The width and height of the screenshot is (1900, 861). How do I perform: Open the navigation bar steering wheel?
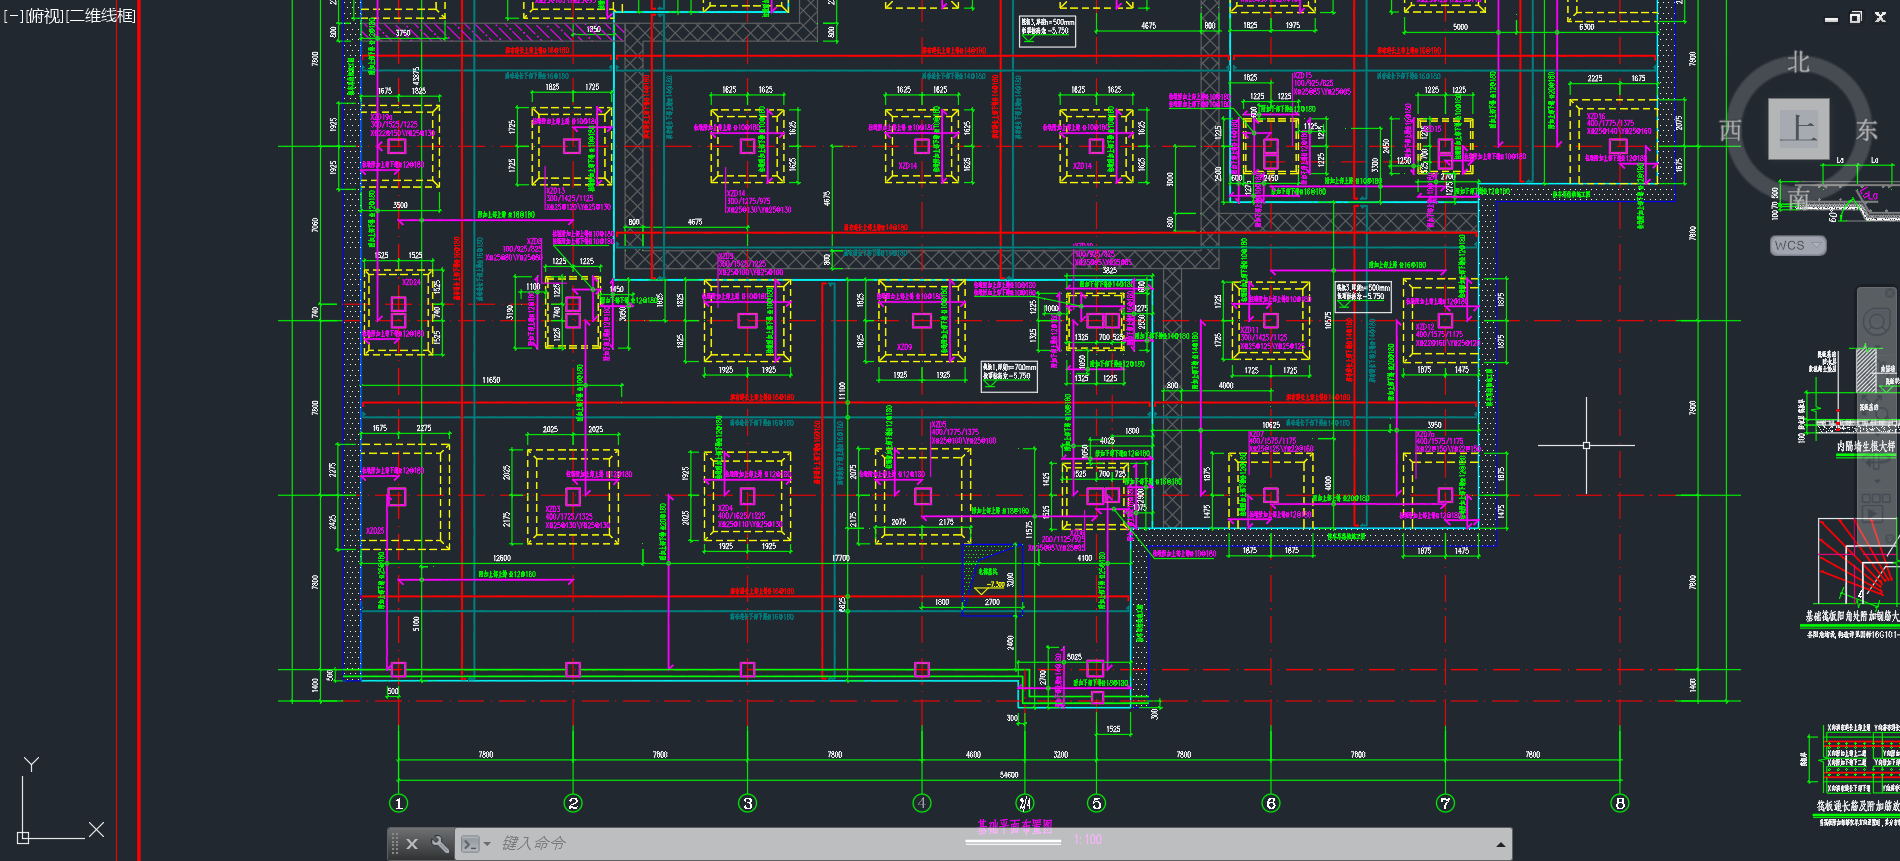[x=1879, y=323]
